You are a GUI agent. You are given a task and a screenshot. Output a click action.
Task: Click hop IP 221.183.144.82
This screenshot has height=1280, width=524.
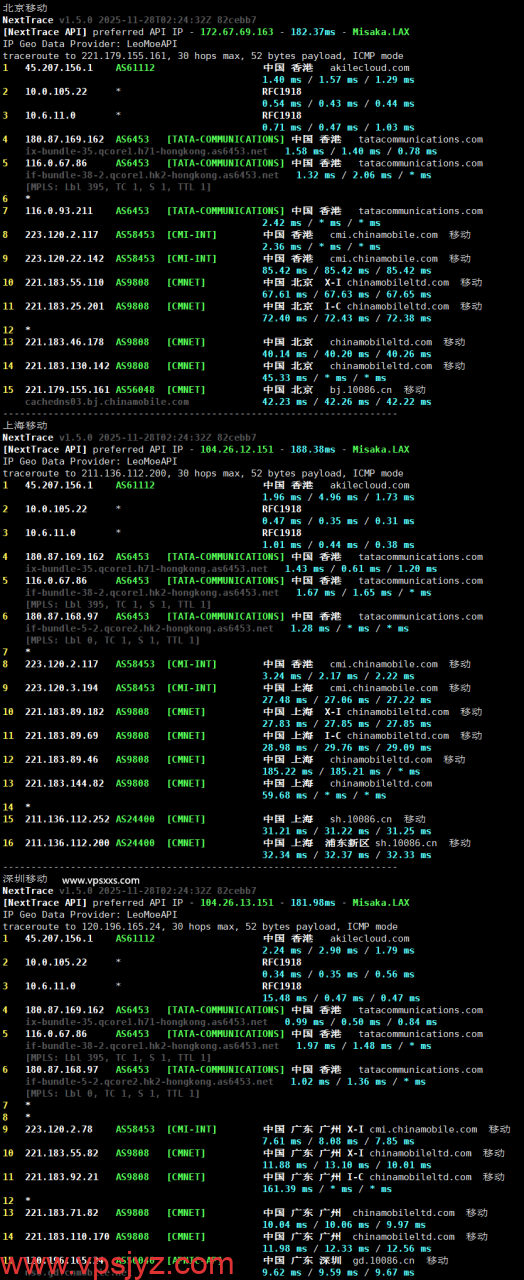click(x=65, y=784)
